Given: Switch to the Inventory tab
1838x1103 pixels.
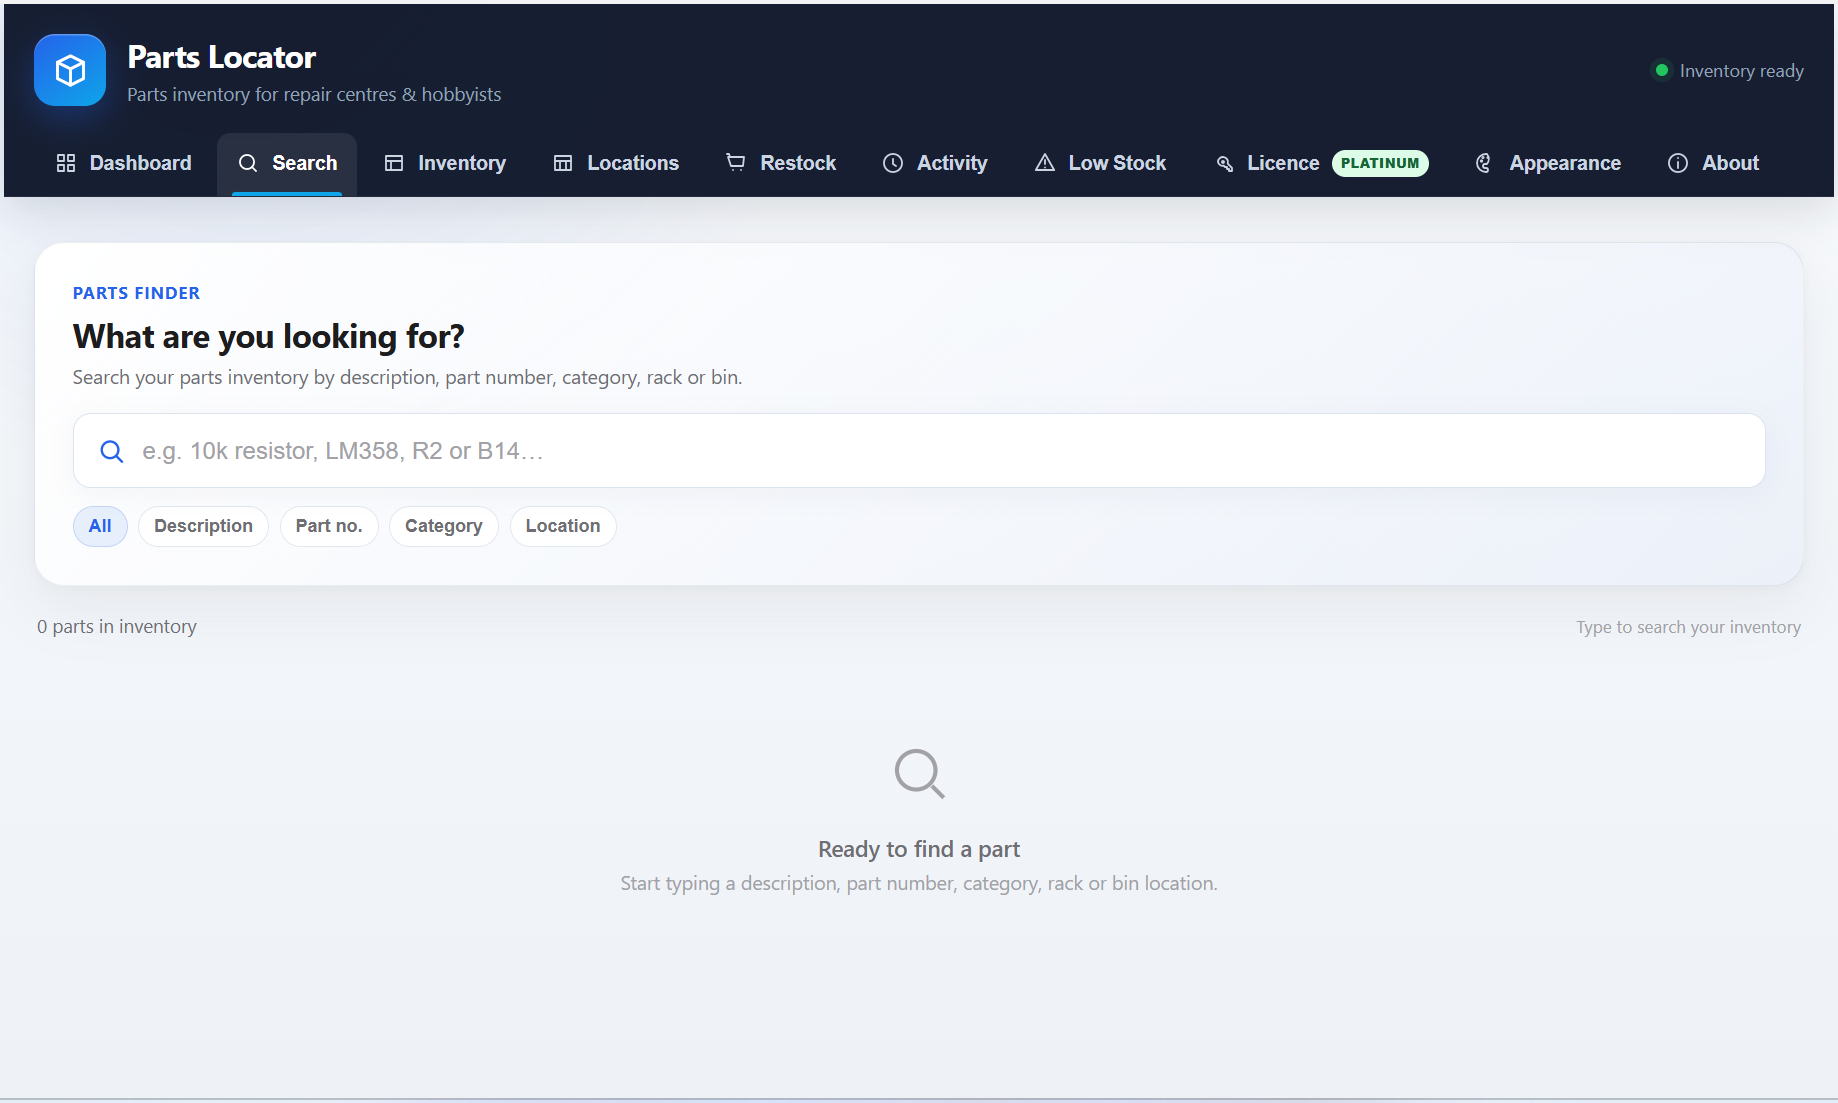Looking at the screenshot, I should click(445, 163).
